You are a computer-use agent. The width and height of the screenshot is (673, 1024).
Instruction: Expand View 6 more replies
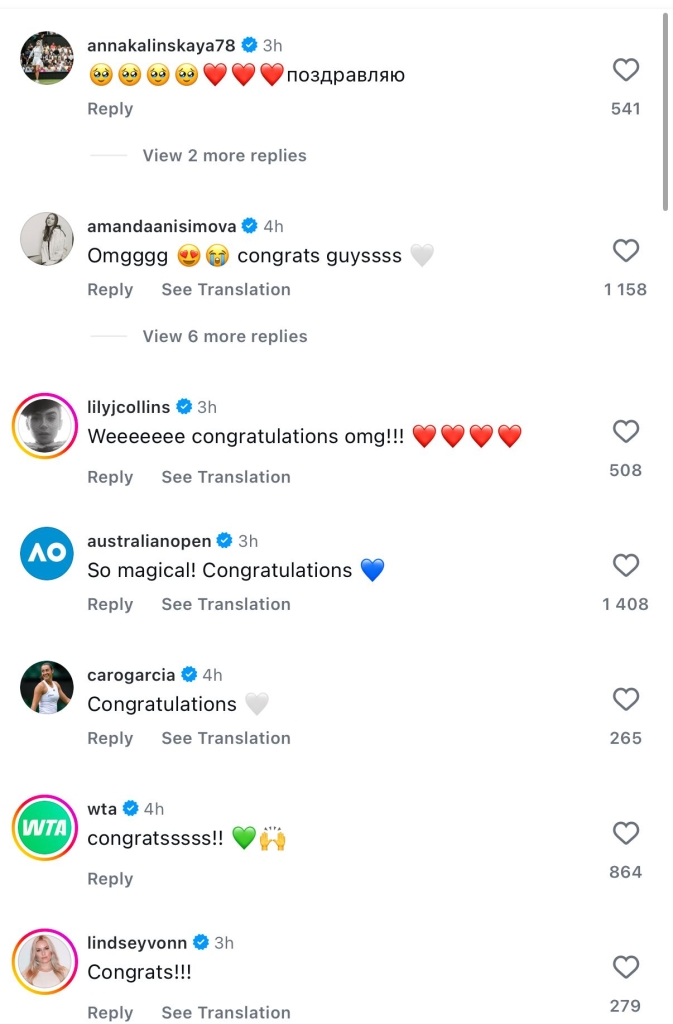tap(224, 337)
